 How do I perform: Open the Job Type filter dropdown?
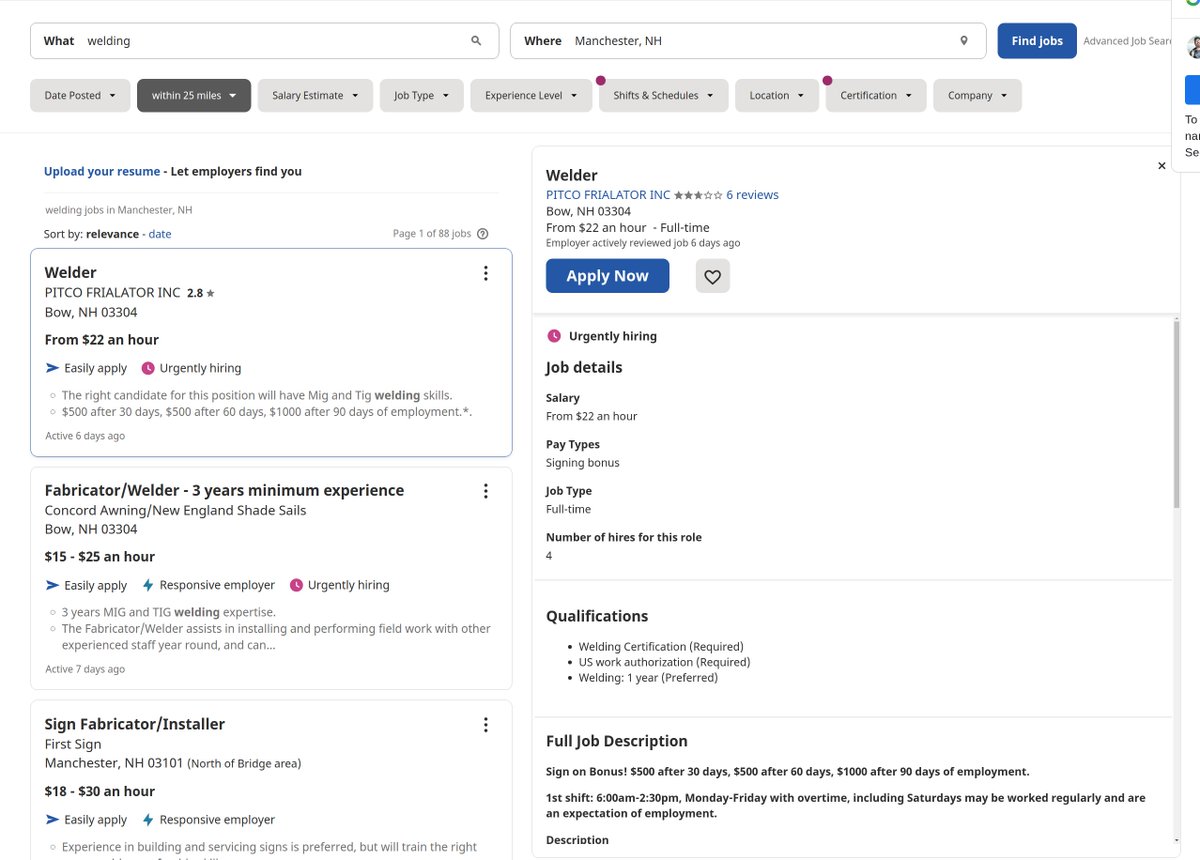coord(421,96)
